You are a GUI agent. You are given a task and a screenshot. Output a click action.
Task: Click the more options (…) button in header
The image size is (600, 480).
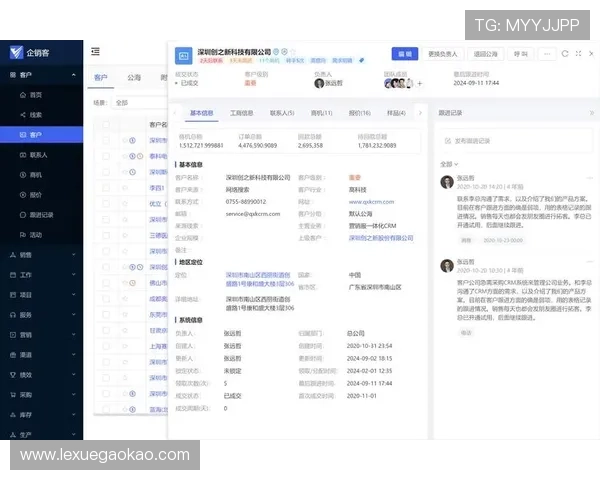point(547,54)
